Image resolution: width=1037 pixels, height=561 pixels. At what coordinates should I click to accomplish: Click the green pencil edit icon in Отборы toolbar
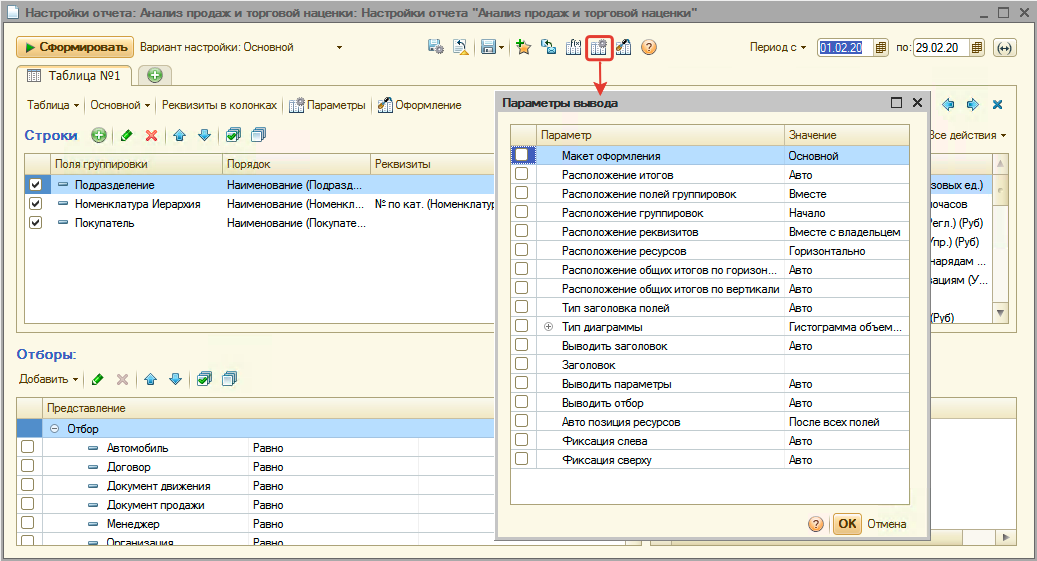click(x=98, y=379)
